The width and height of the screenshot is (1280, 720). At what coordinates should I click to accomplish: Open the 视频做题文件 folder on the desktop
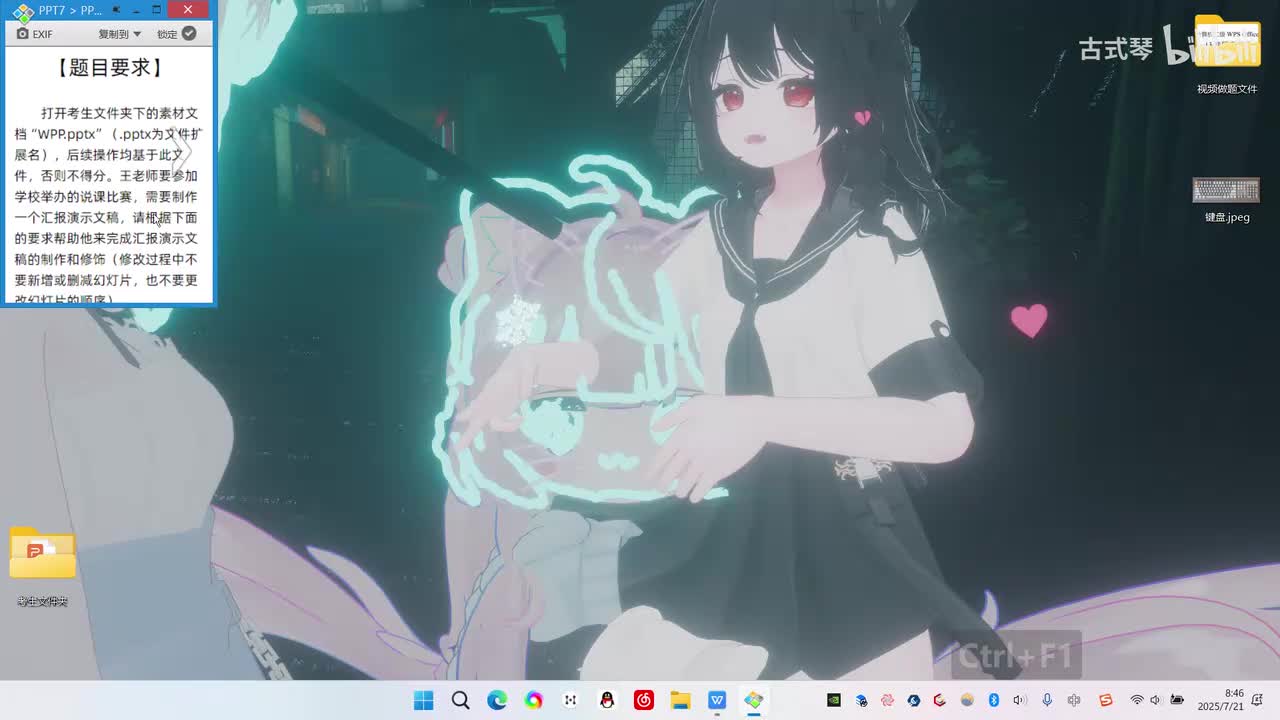pos(1227,55)
